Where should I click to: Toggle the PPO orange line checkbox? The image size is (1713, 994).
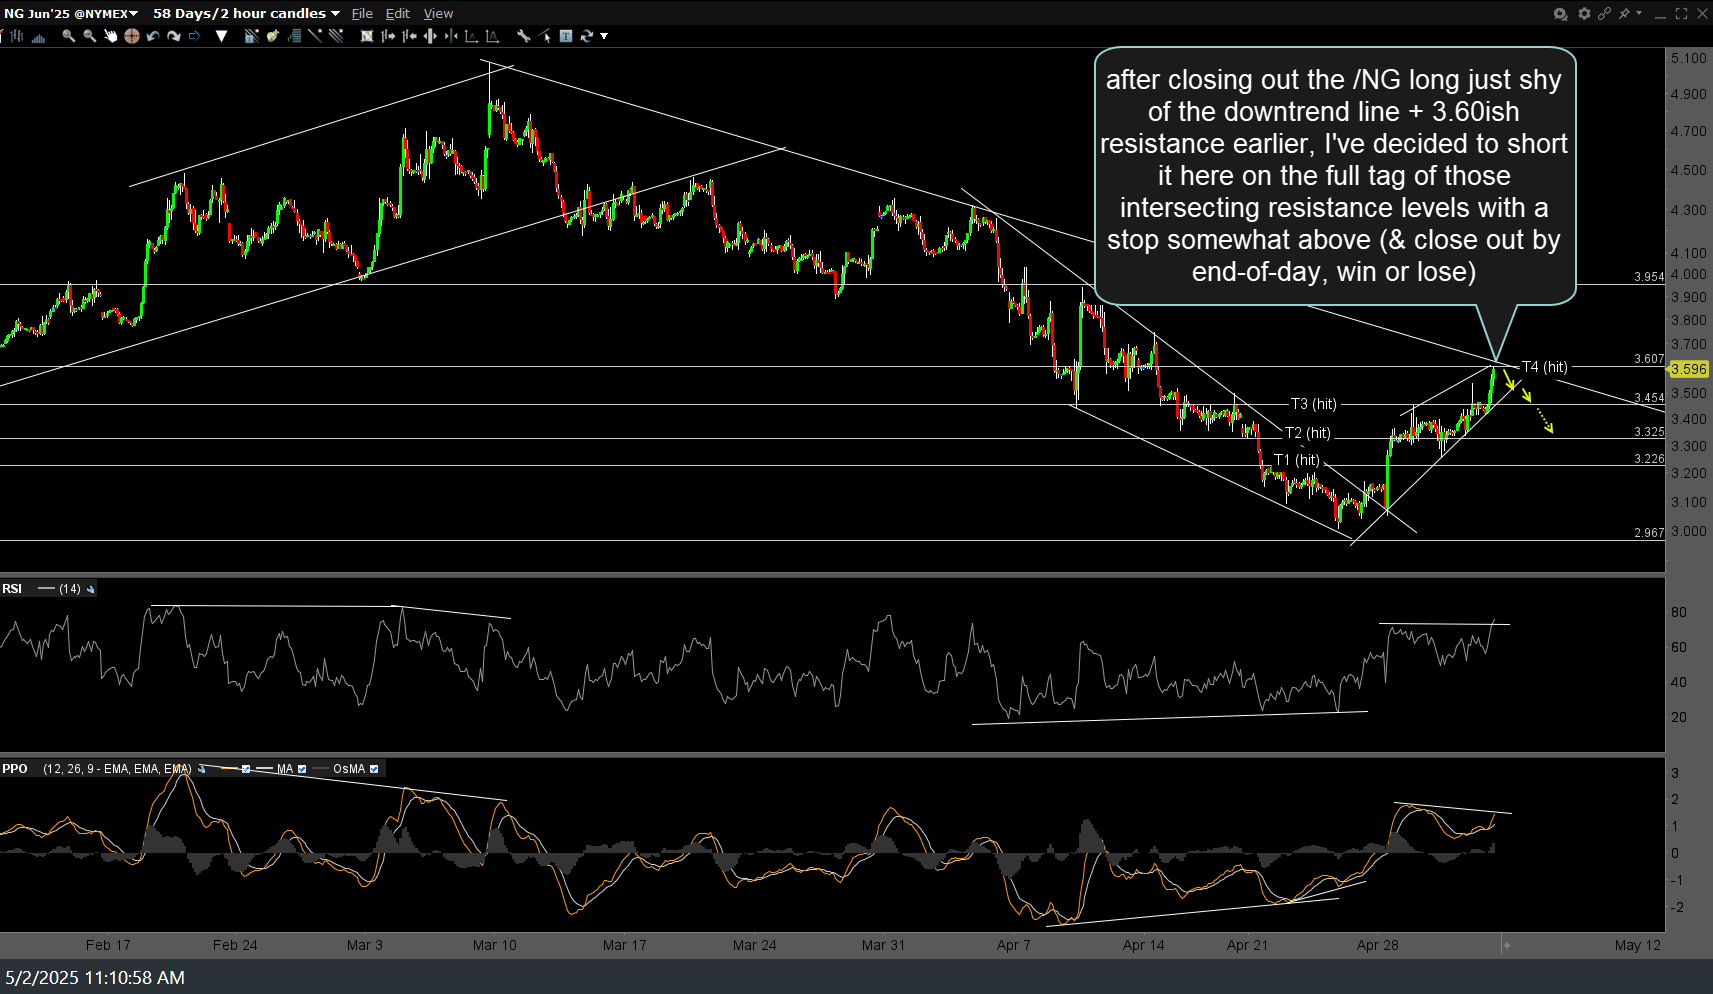(246, 769)
